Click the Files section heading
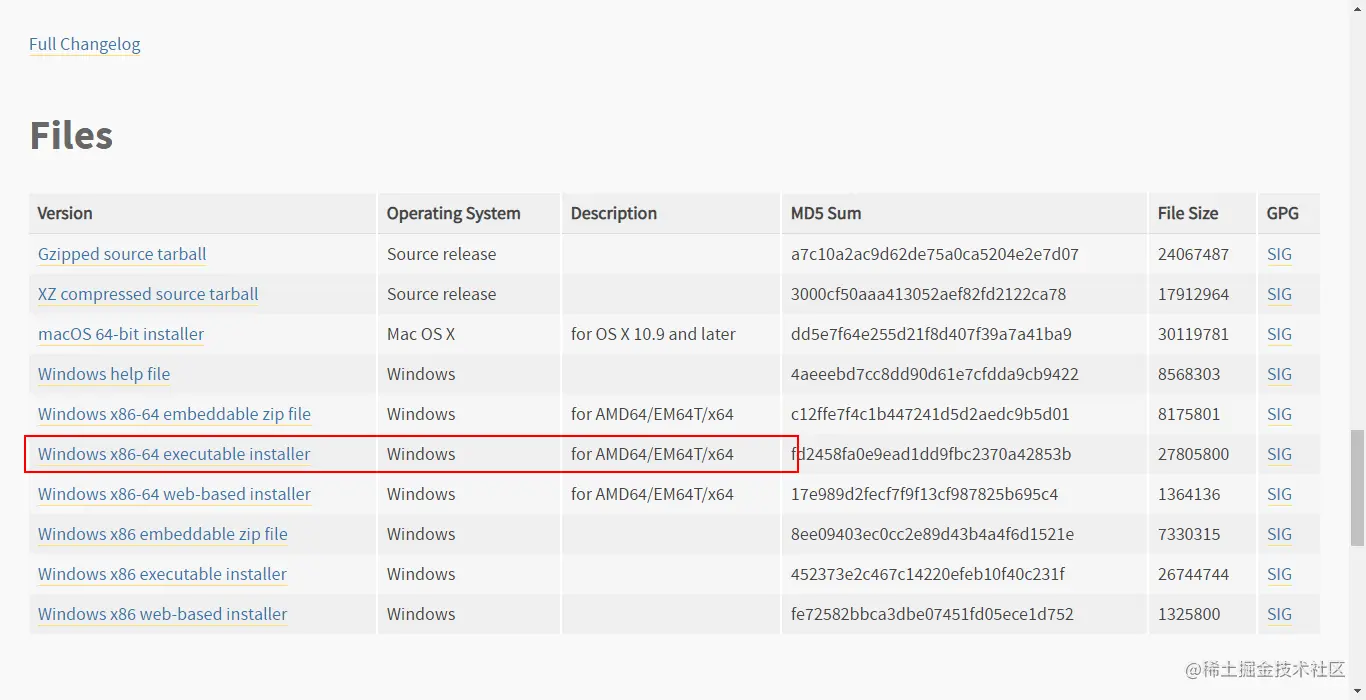The height and width of the screenshot is (700, 1366). click(x=71, y=135)
